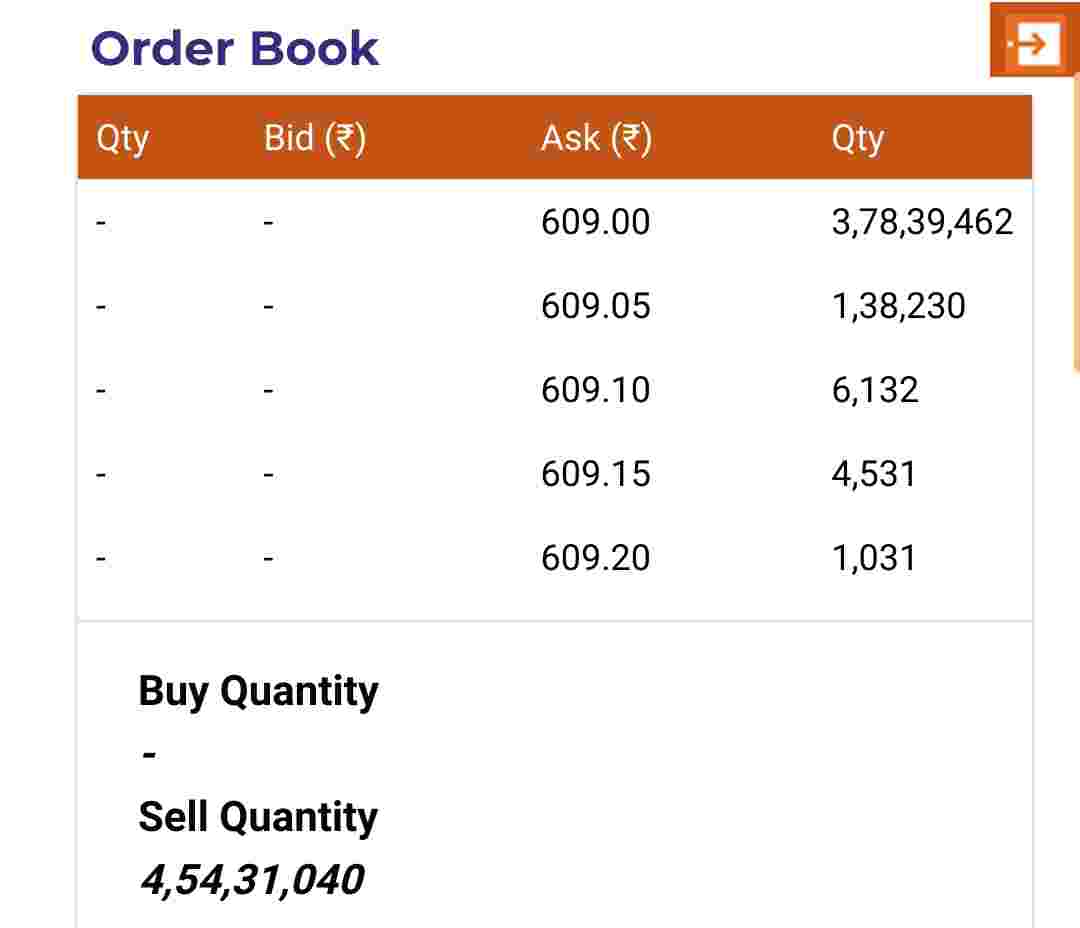Click the 6,132 quantity value

click(874, 390)
